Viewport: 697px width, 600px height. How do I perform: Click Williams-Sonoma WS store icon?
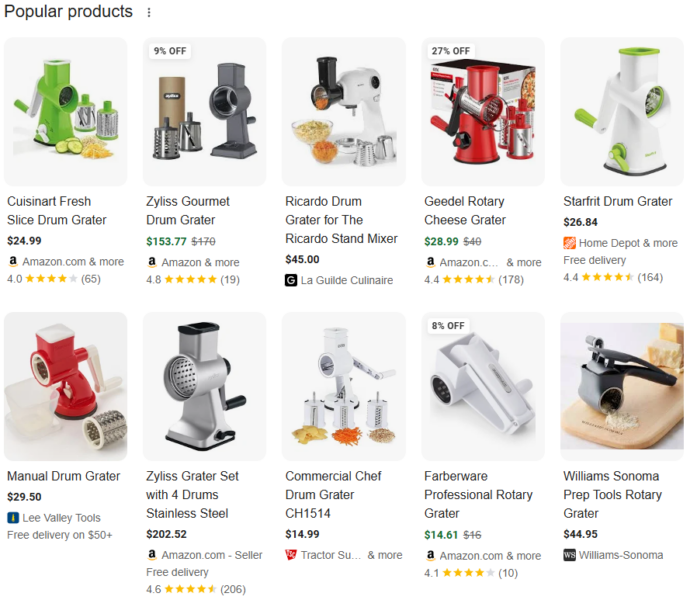(569, 555)
